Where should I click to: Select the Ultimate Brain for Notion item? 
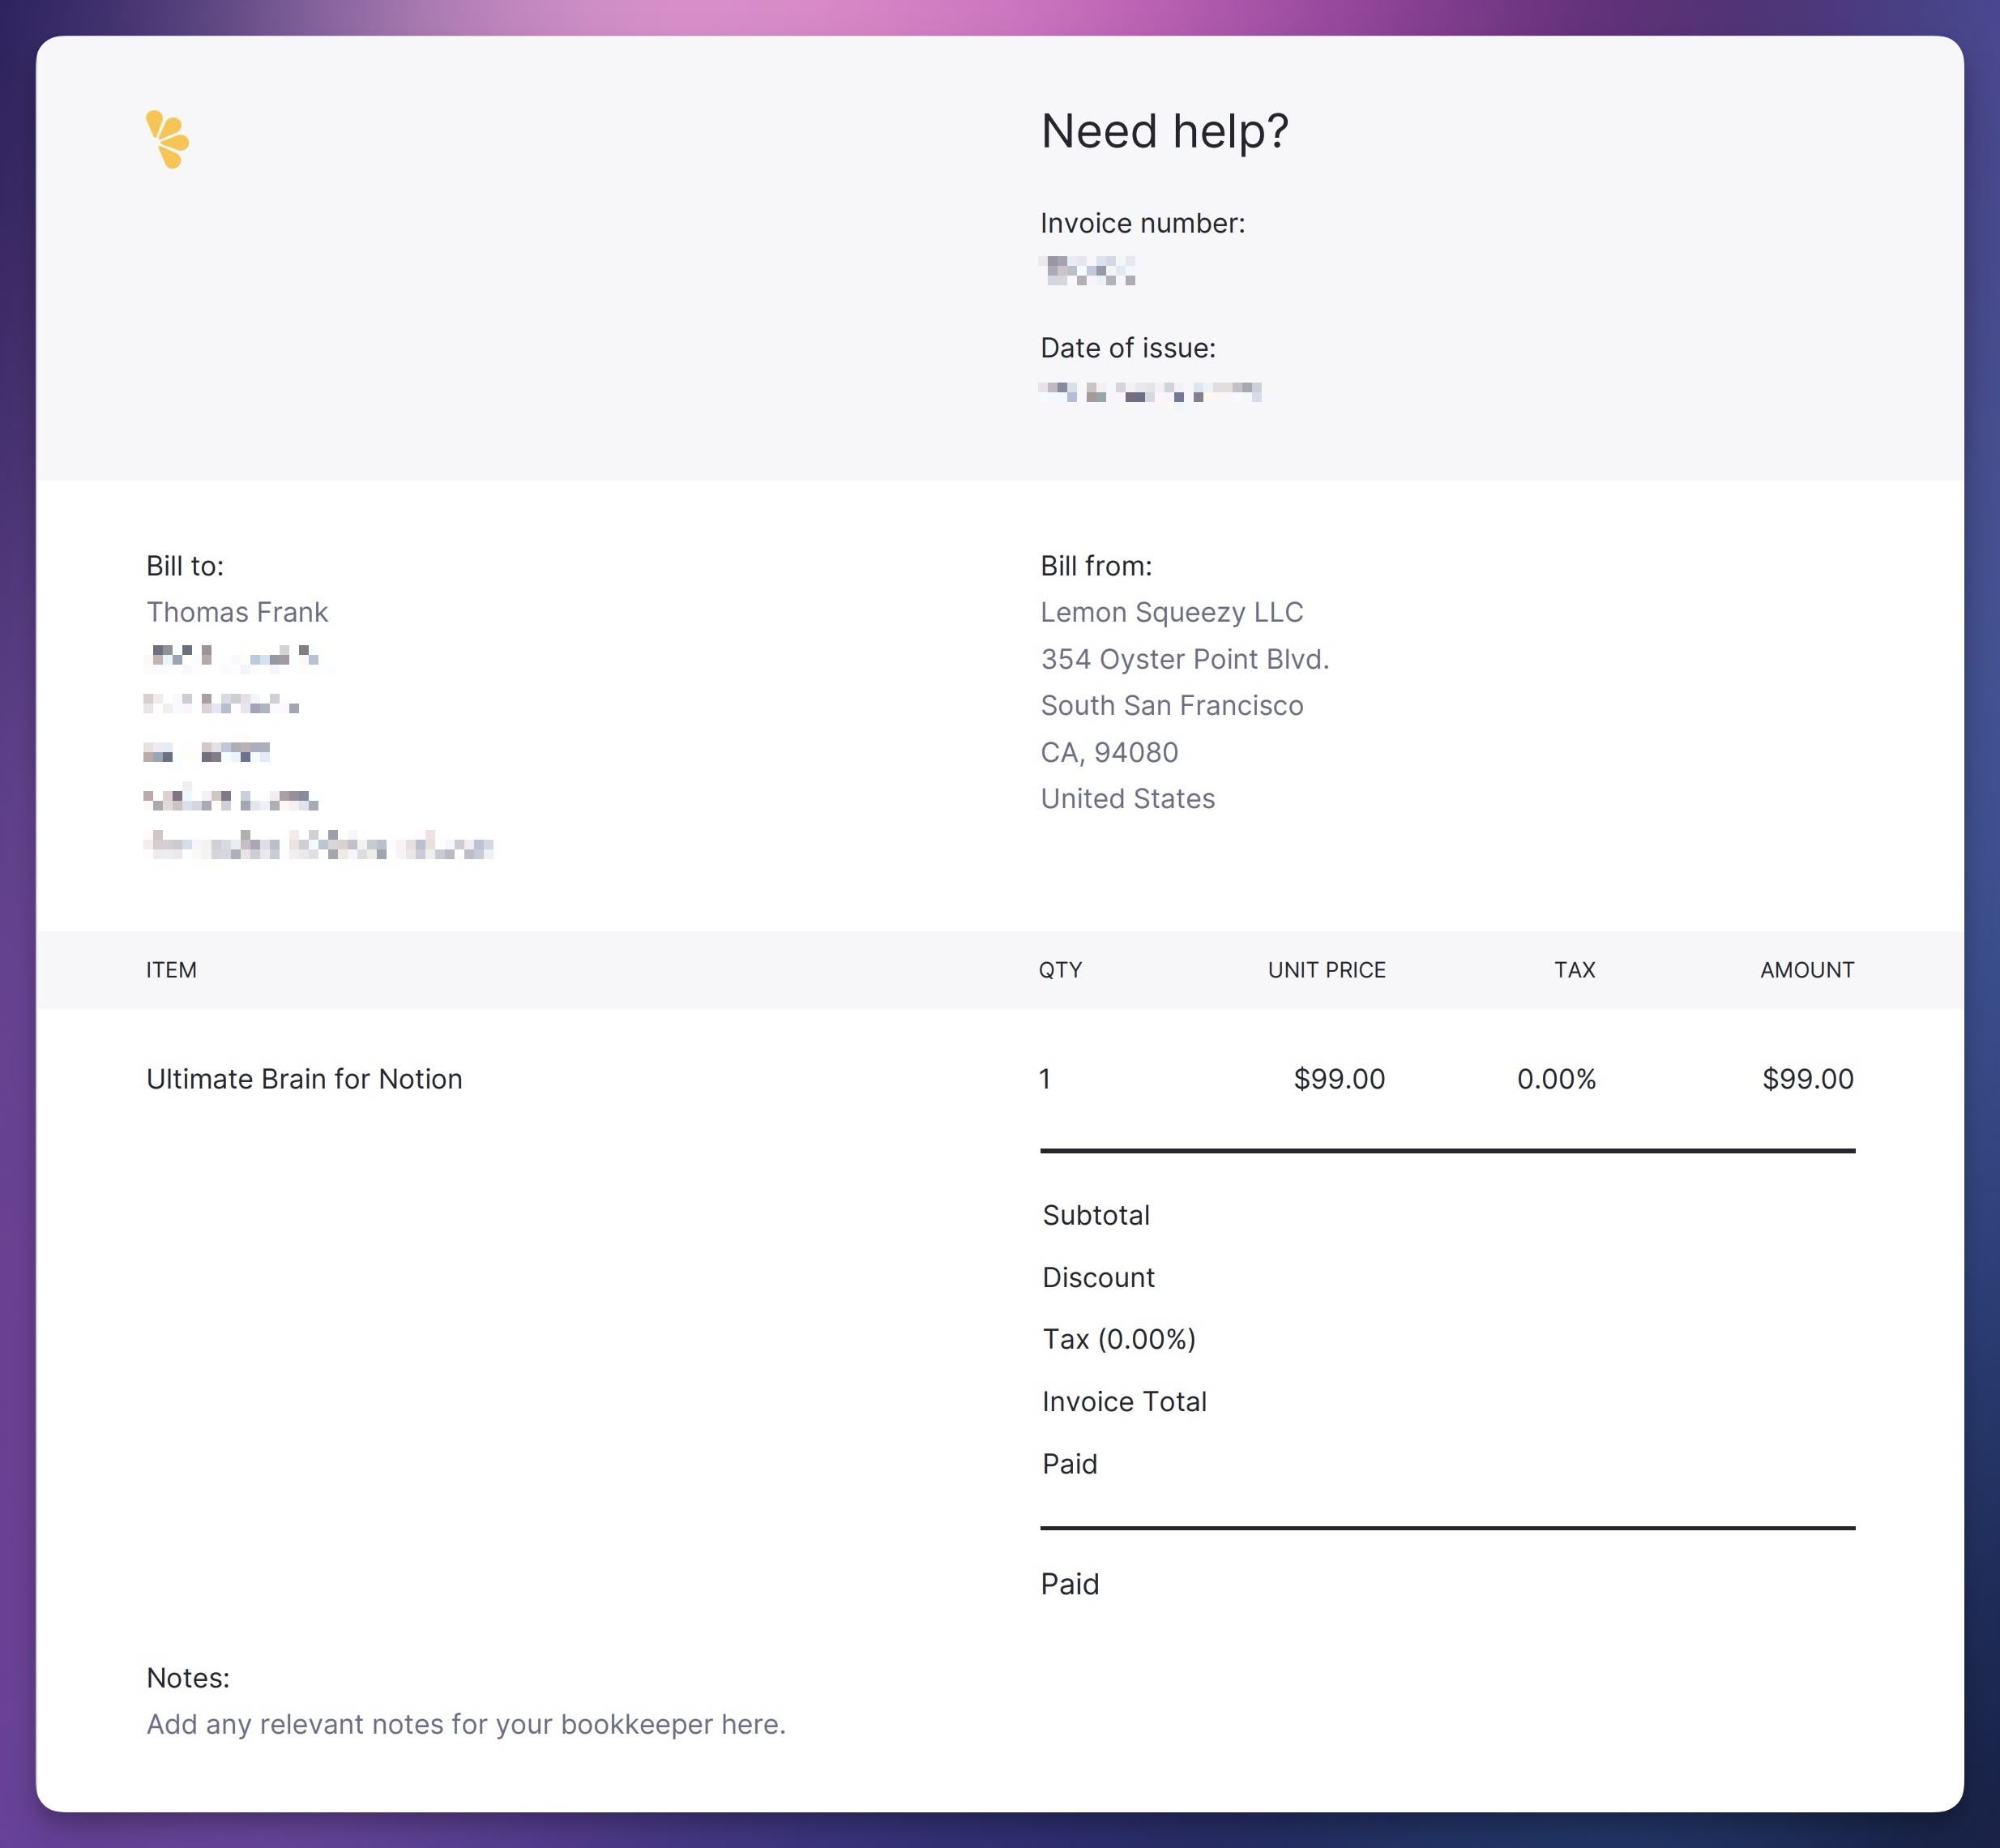coord(304,1079)
